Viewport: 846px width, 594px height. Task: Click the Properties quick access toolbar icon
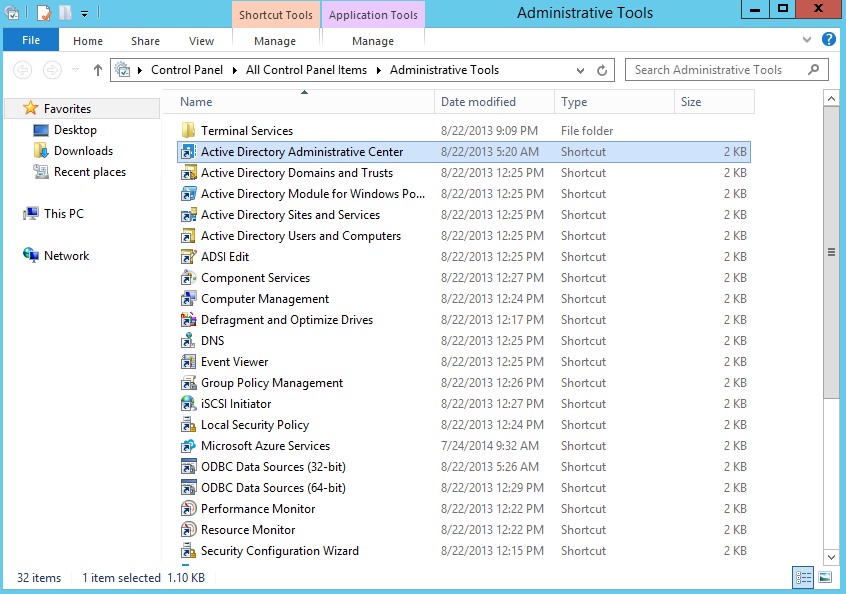44,13
